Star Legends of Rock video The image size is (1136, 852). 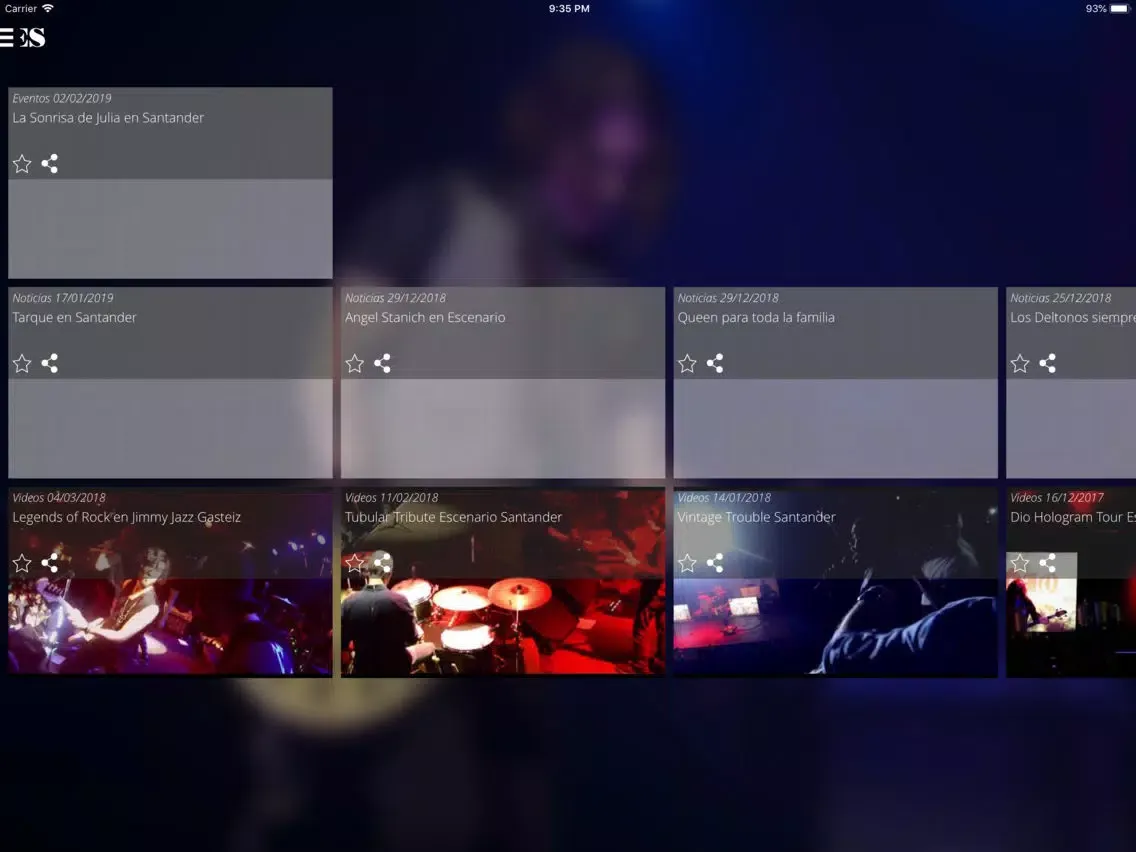click(x=22, y=563)
